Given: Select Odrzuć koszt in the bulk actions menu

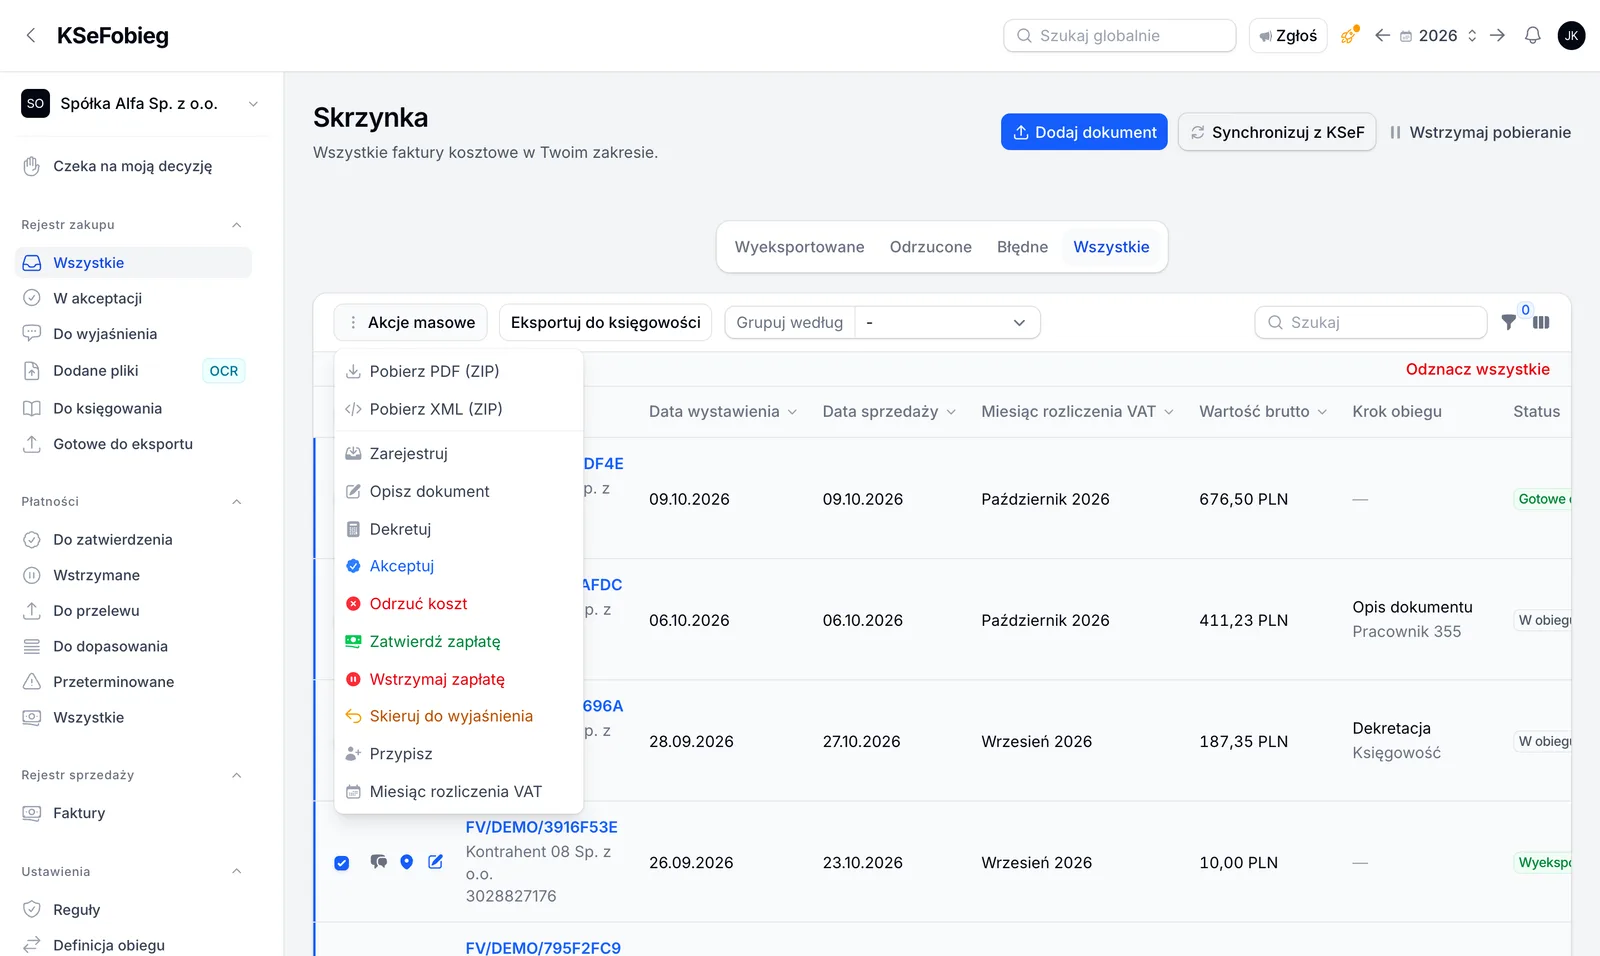Looking at the screenshot, I should pos(458,604).
